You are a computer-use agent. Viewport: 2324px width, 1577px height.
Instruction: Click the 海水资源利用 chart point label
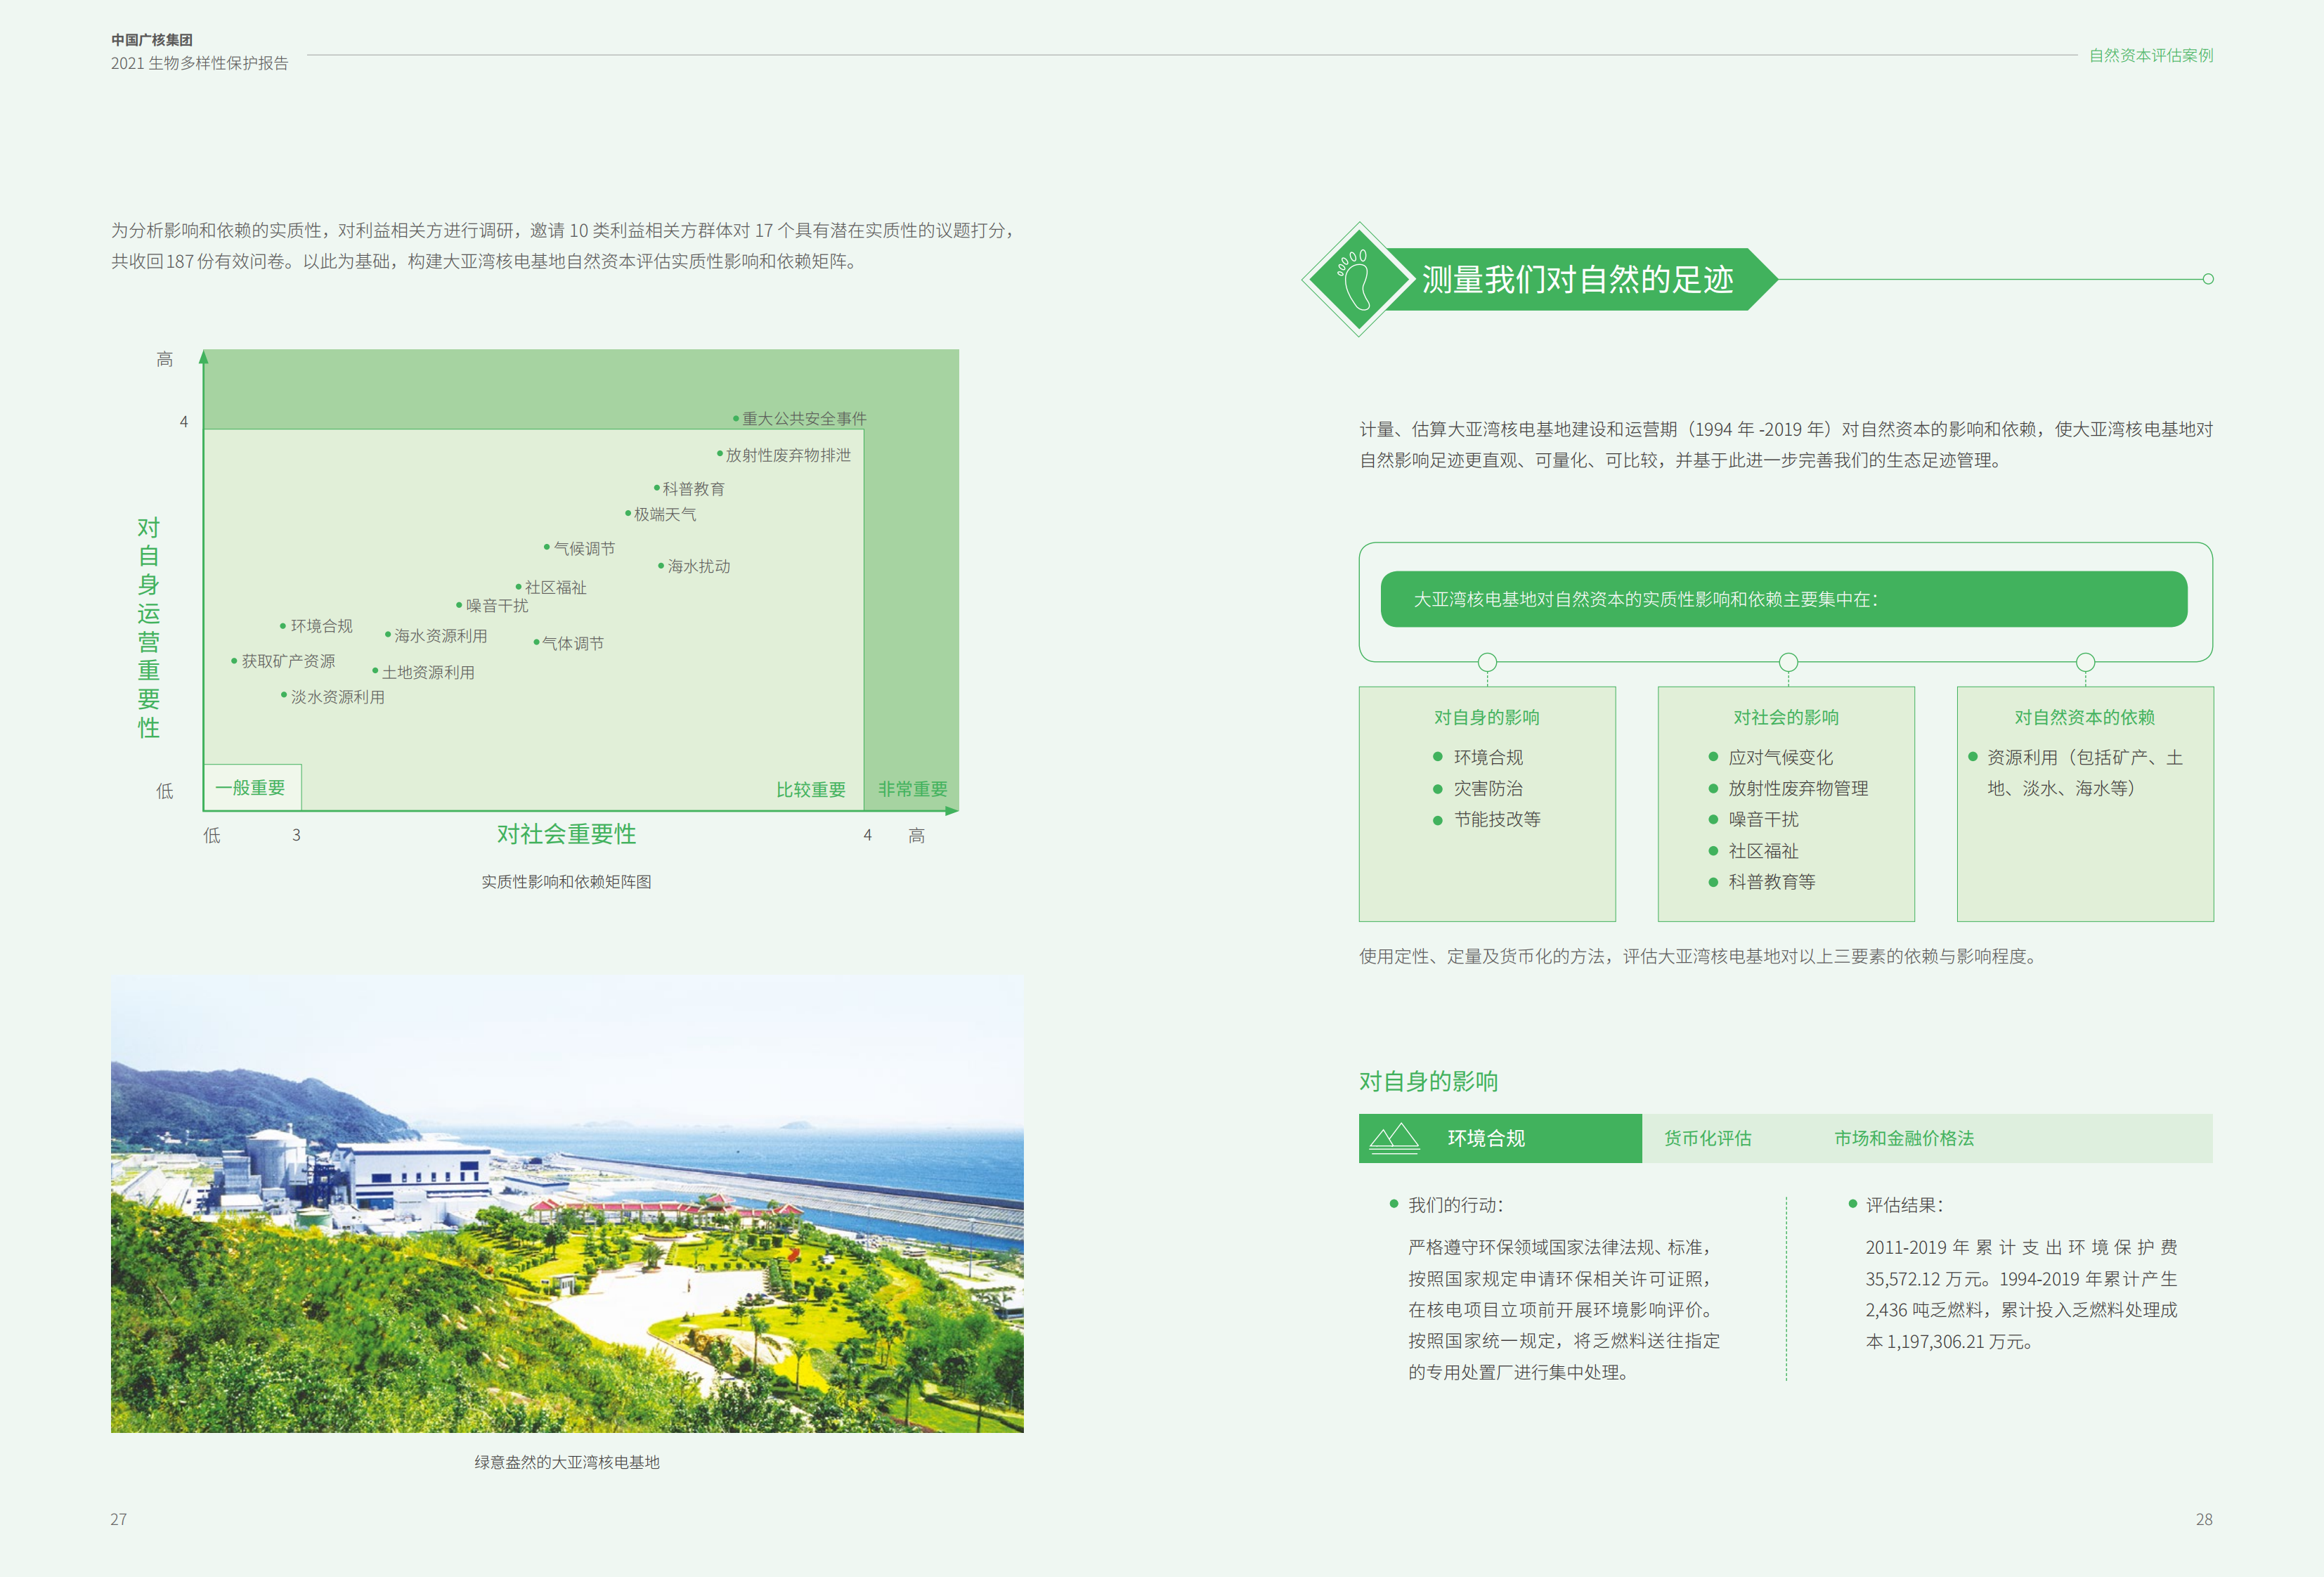440,636
